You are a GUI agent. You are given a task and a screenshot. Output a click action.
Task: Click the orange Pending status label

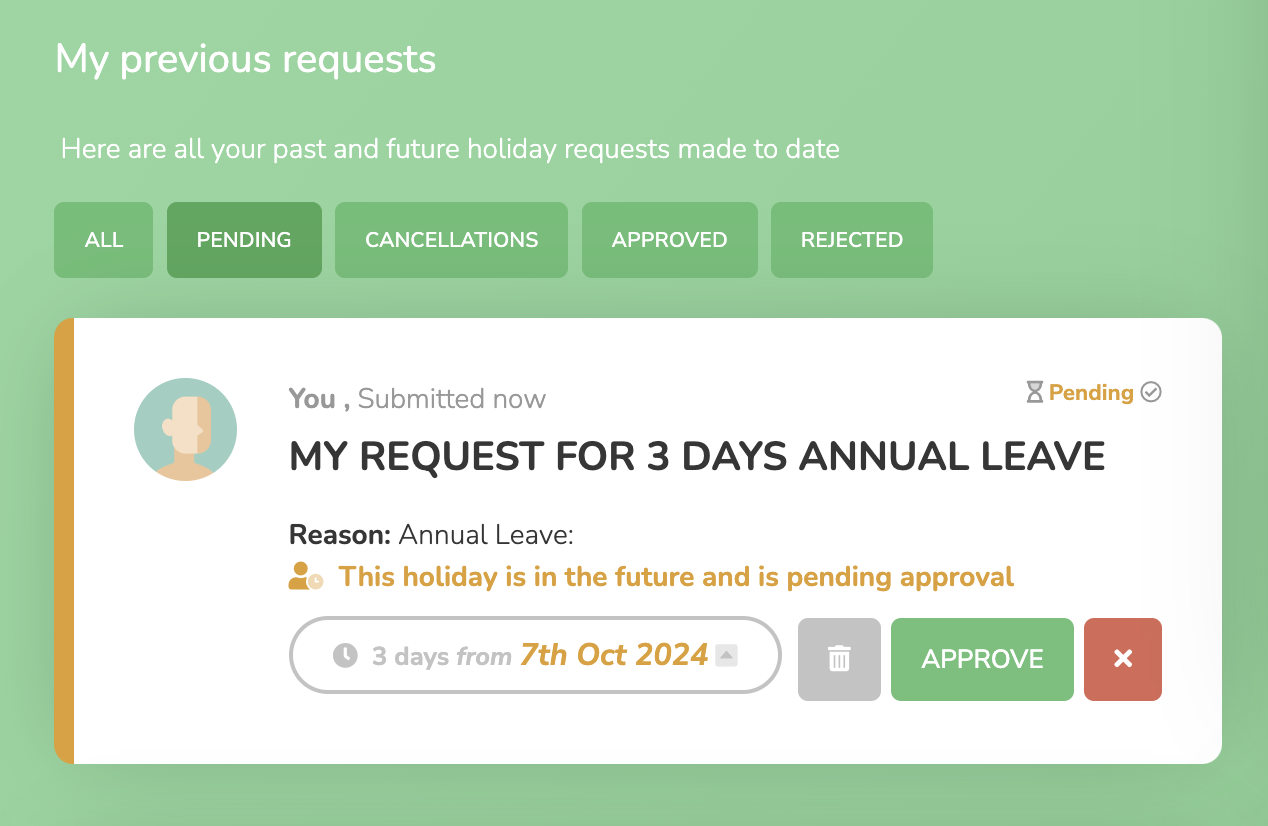[x=1091, y=393]
